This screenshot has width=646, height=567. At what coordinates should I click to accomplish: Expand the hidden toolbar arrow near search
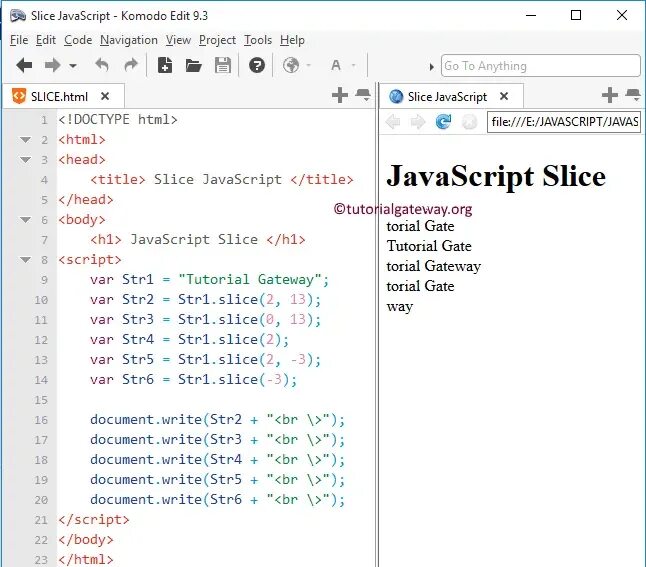click(x=431, y=66)
